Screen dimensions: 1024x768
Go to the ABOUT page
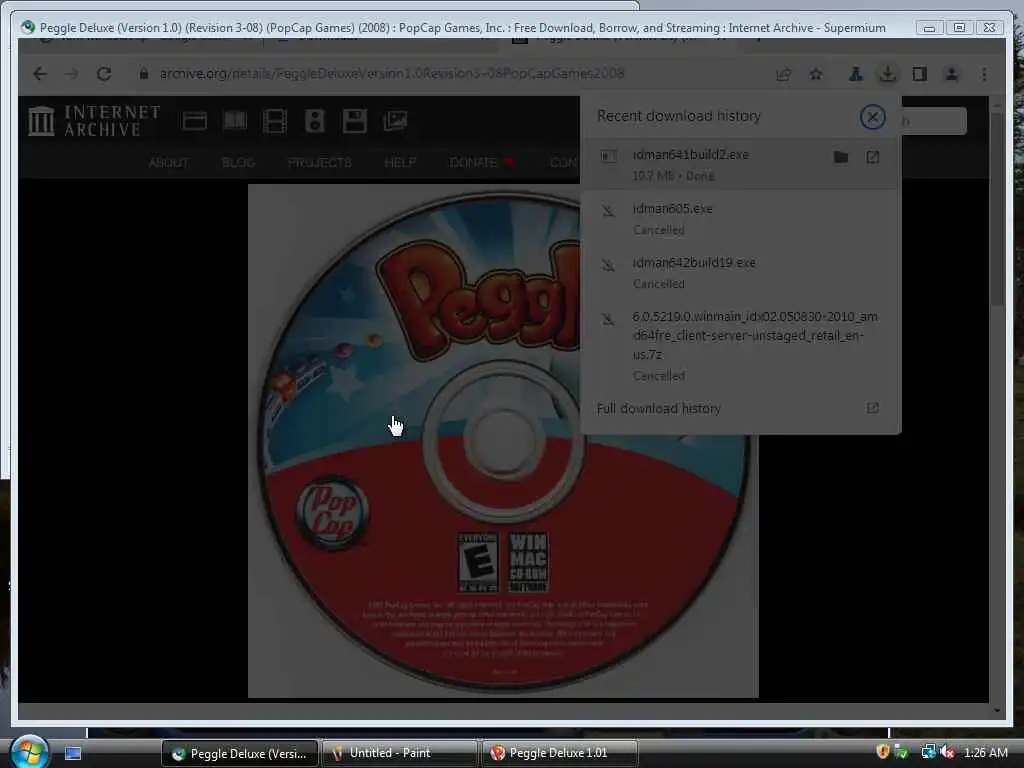click(x=168, y=163)
